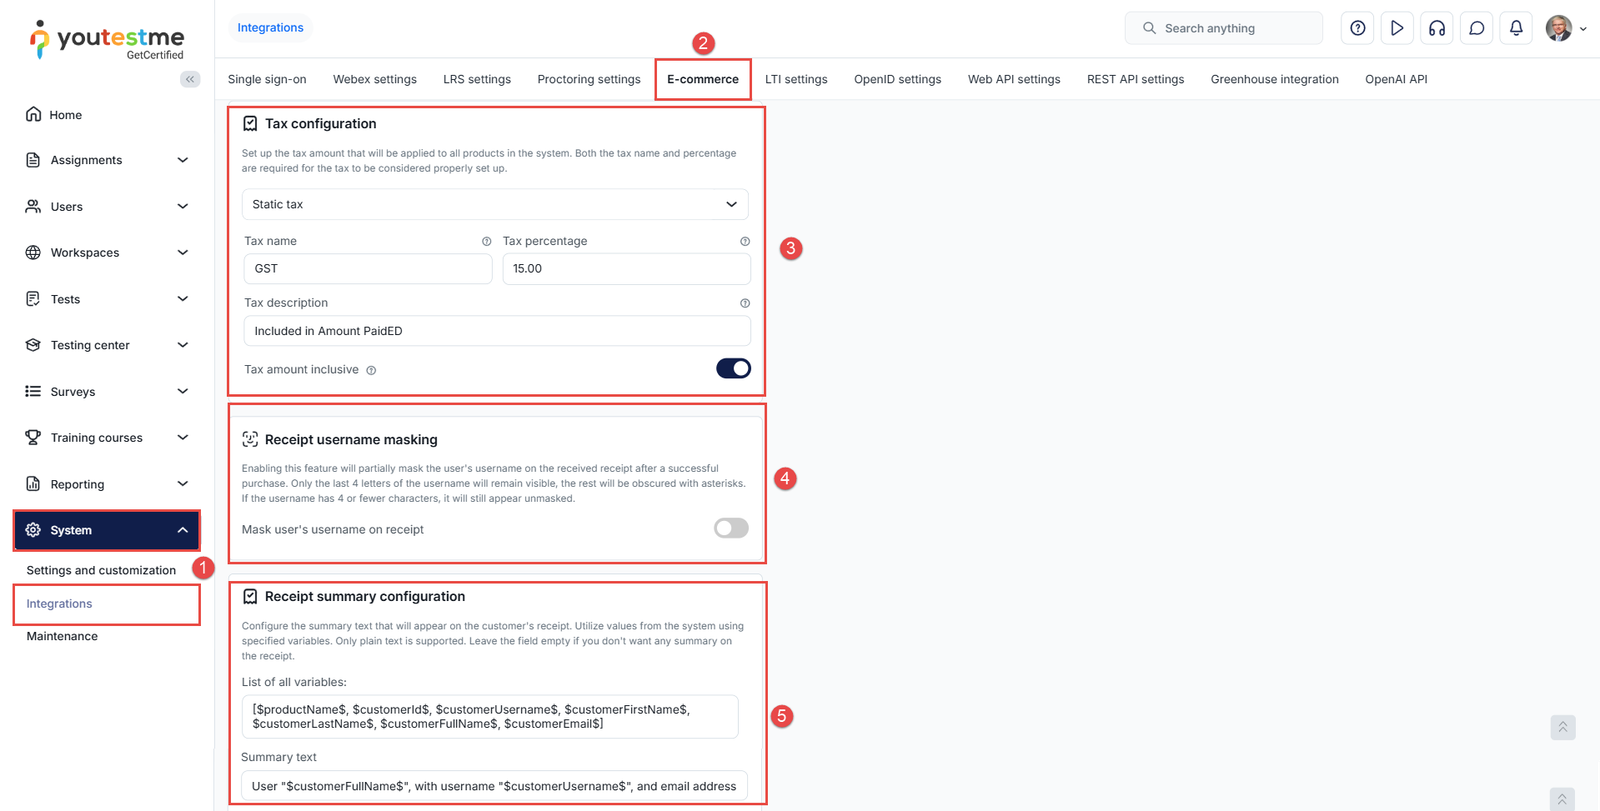Click the Tax percentage info icon
1600x811 pixels.
[745, 241]
